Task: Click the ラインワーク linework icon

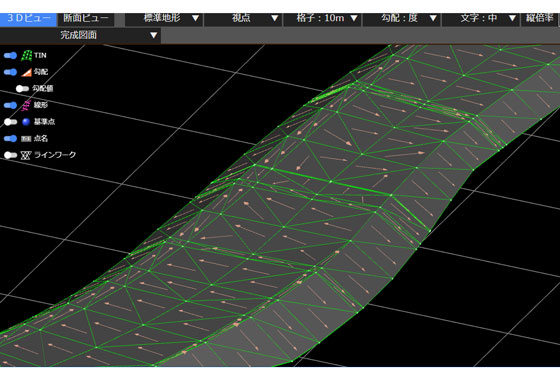Action: (26, 155)
